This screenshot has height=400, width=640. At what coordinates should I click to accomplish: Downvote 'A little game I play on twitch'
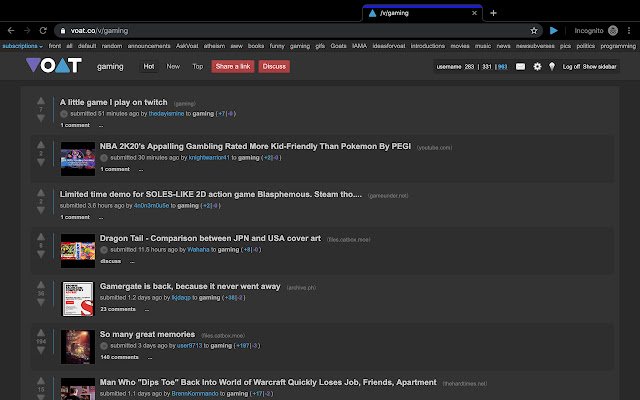(x=41, y=118)
